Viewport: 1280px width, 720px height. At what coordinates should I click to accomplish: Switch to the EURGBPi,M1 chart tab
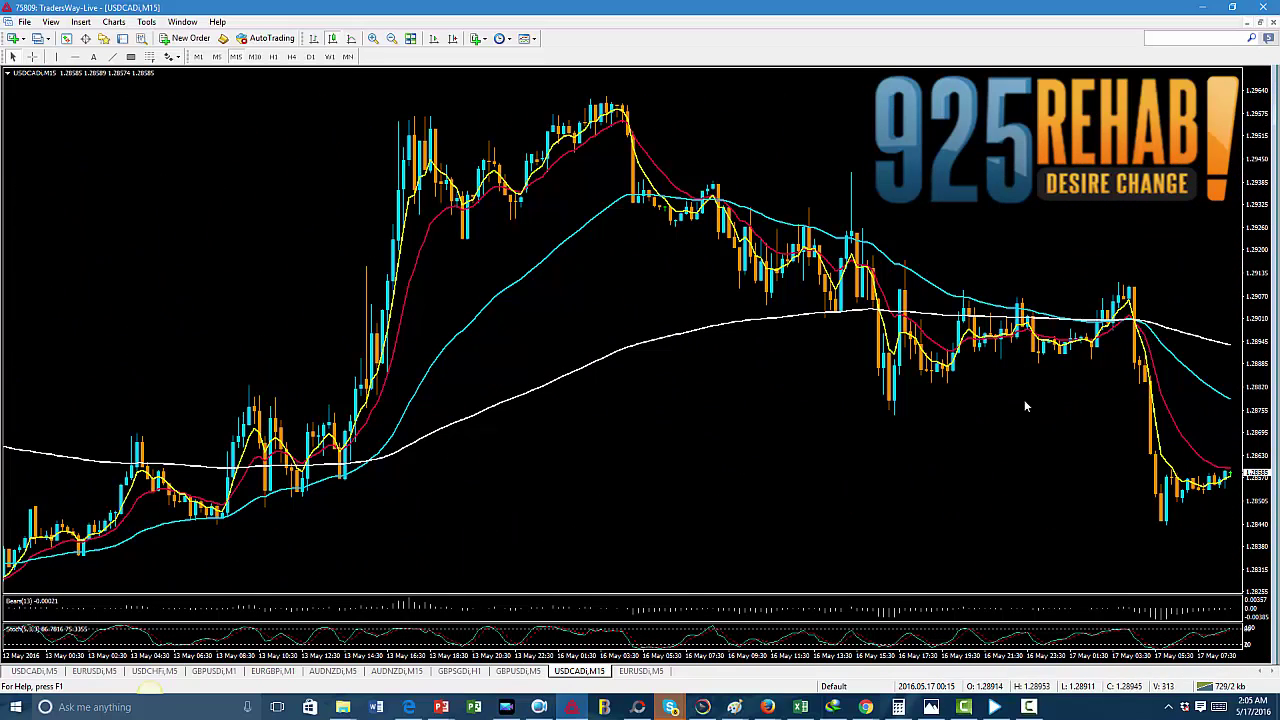[x=273, y=671]
